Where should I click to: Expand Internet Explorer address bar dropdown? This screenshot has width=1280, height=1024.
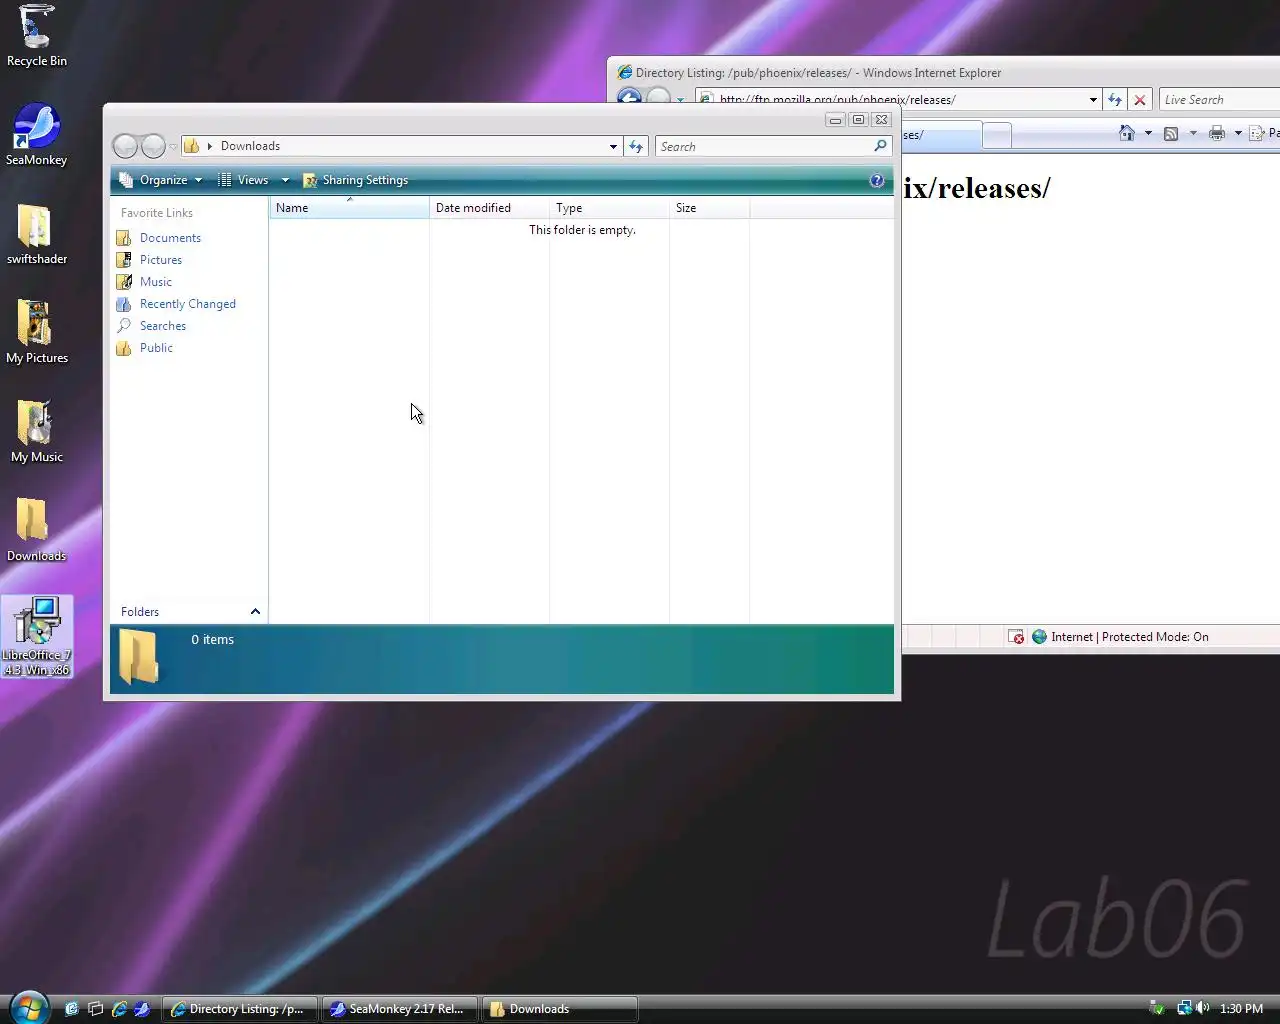1093,100
